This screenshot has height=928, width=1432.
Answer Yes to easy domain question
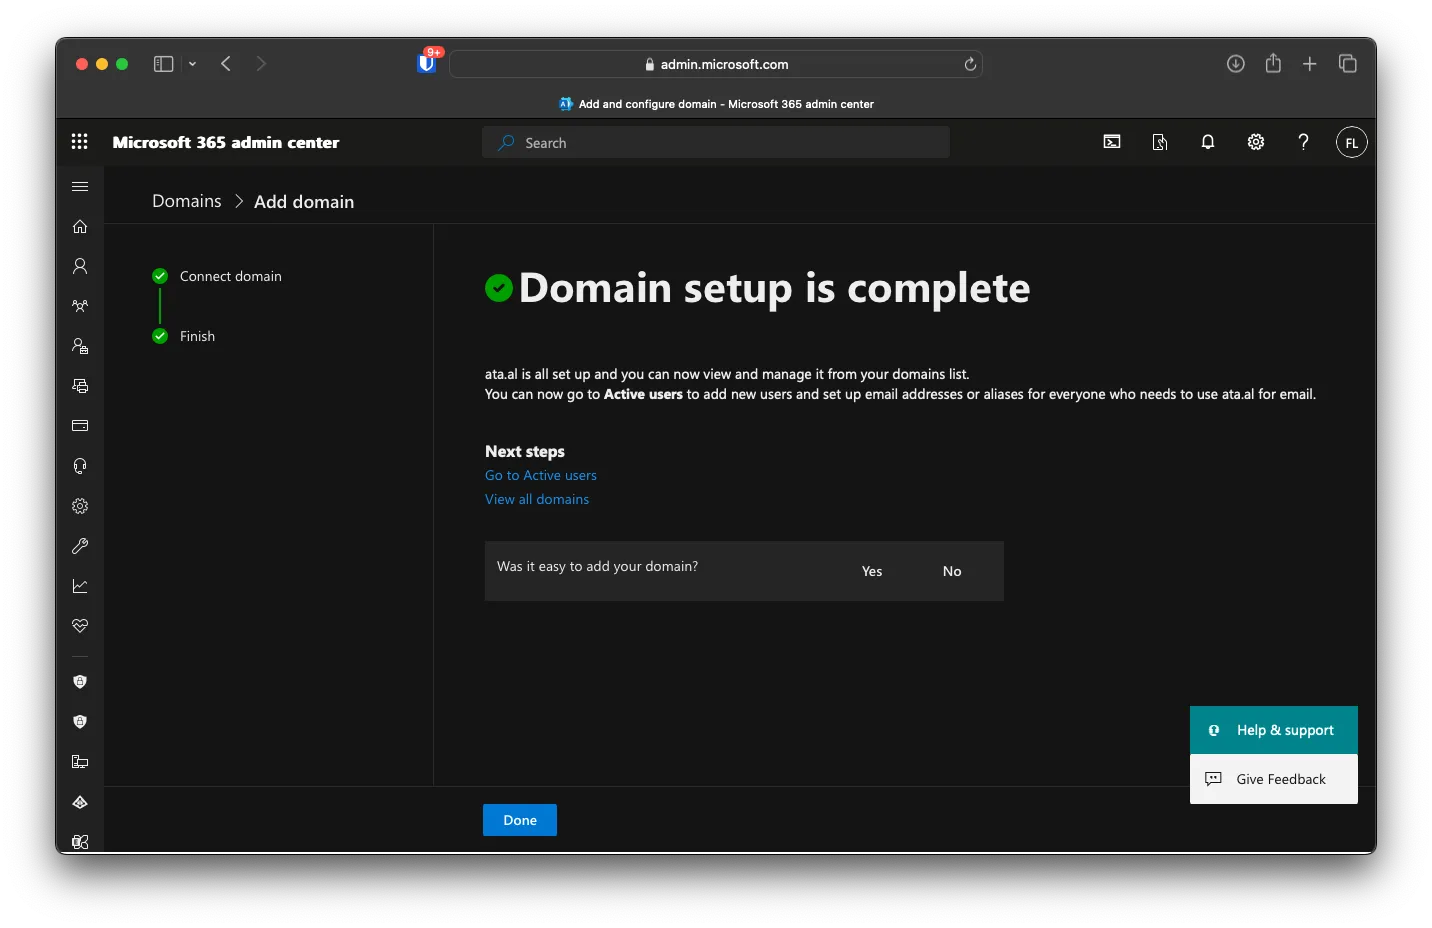point(872,571)
